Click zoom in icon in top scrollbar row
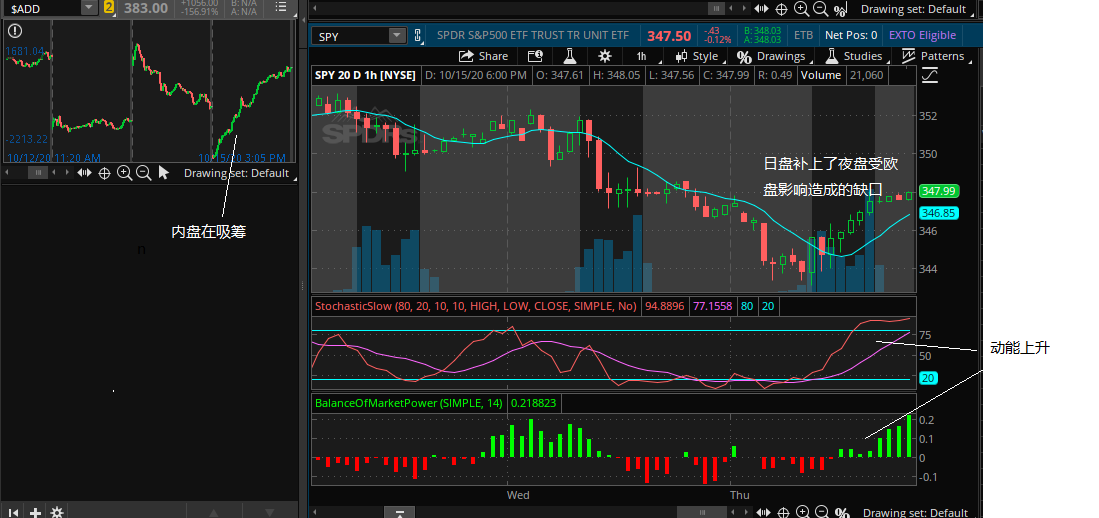 [x=800, y=9]
